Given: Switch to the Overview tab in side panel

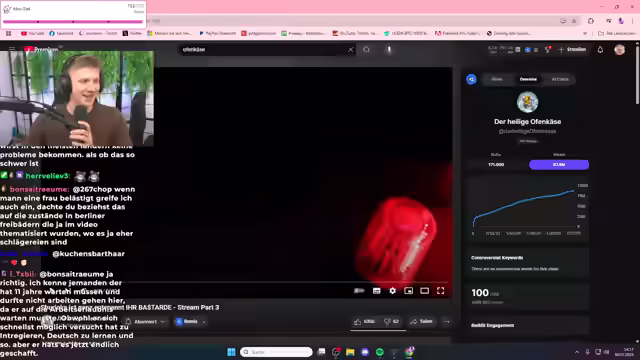Looking at the screenshot, I should tap(528, 79).
